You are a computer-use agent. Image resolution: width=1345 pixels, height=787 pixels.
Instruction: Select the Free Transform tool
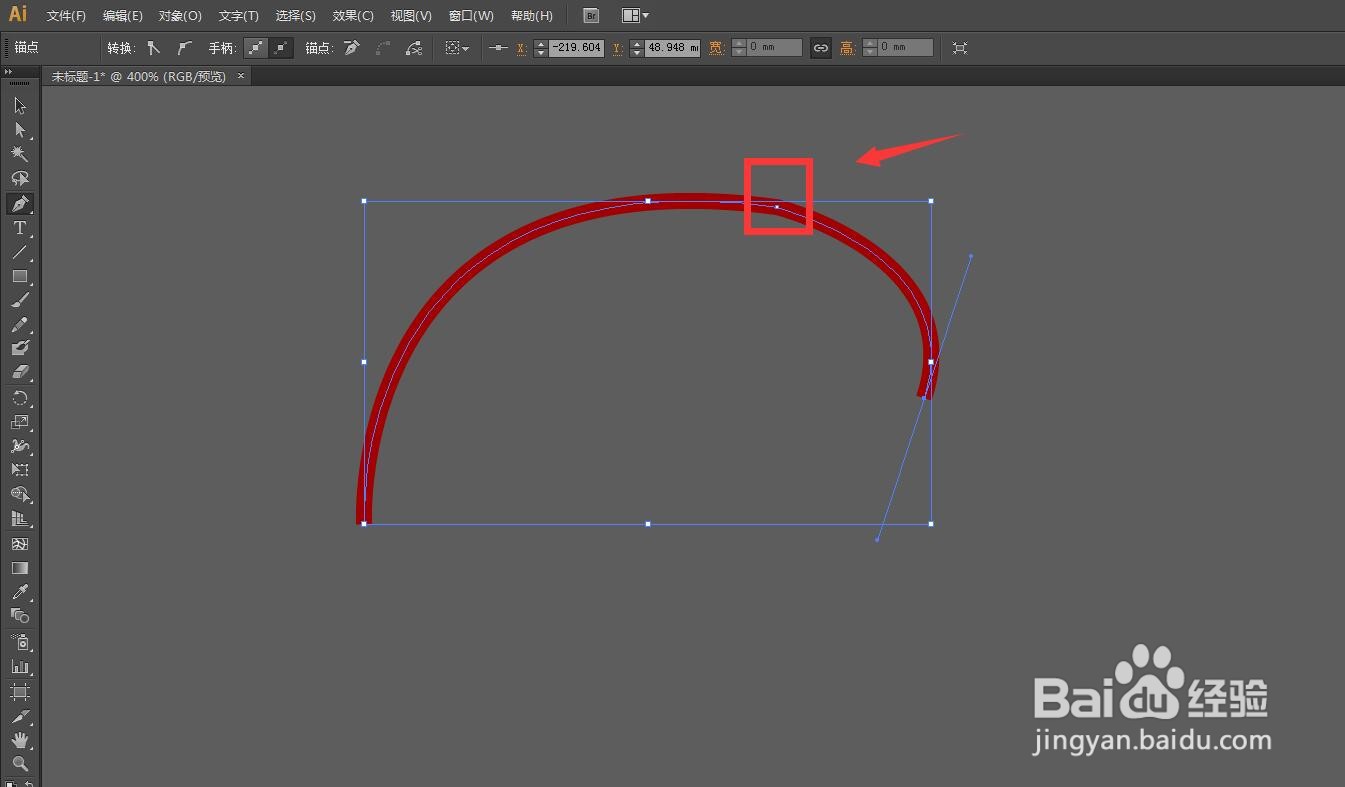tap(20, 470)
